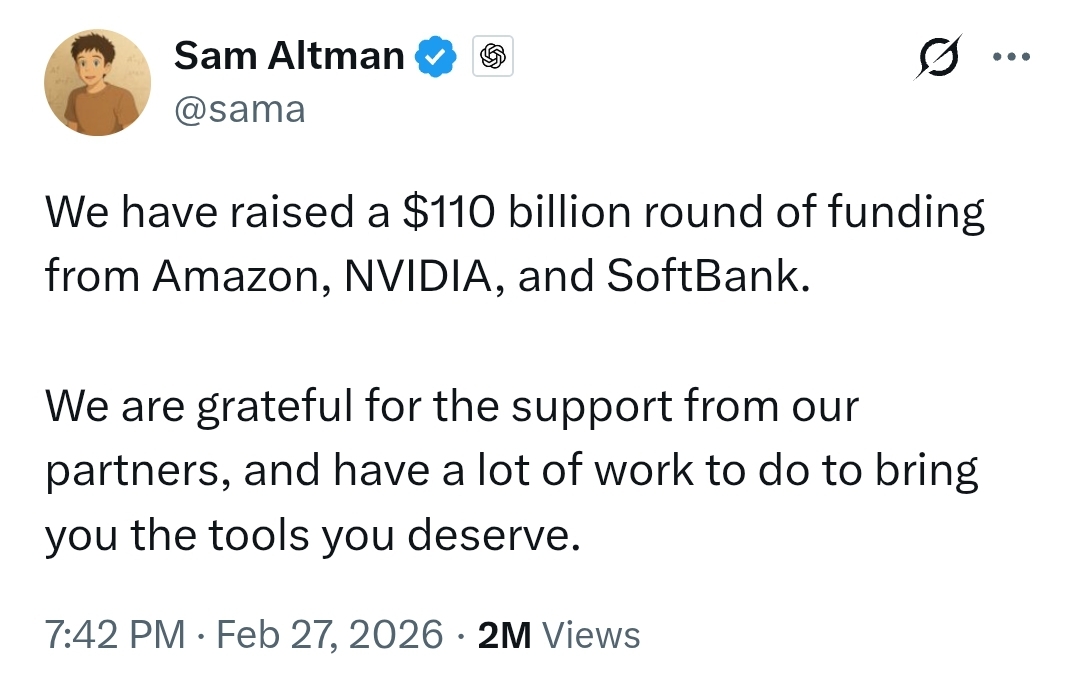
Task: Click the Sam Altman display name
Action: (x=288, y=57)
